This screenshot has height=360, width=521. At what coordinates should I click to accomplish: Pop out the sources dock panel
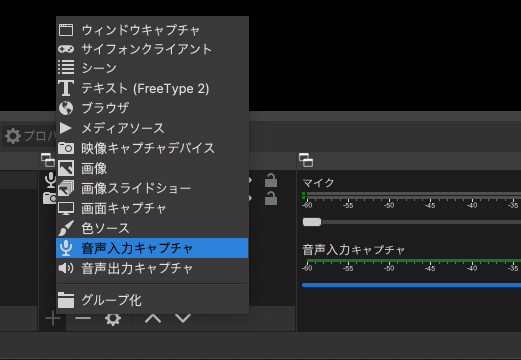pyautogui.click(x=48, y=160)
